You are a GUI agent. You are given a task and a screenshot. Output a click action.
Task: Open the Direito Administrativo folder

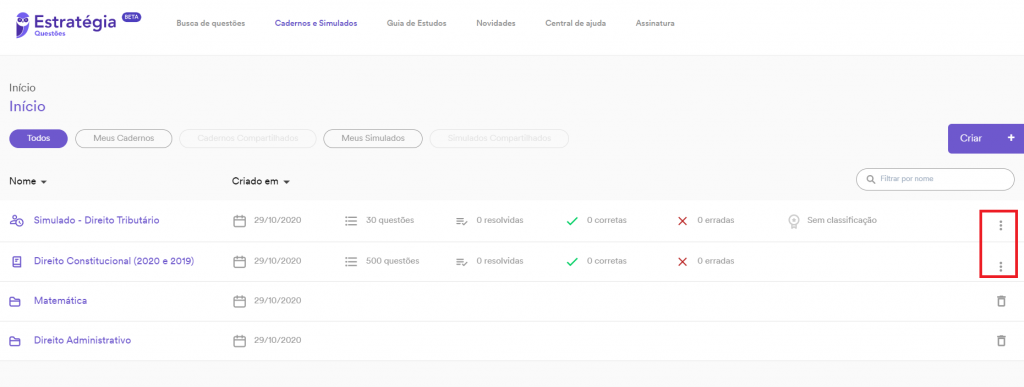pyautogui.click(x=82, y=341)
